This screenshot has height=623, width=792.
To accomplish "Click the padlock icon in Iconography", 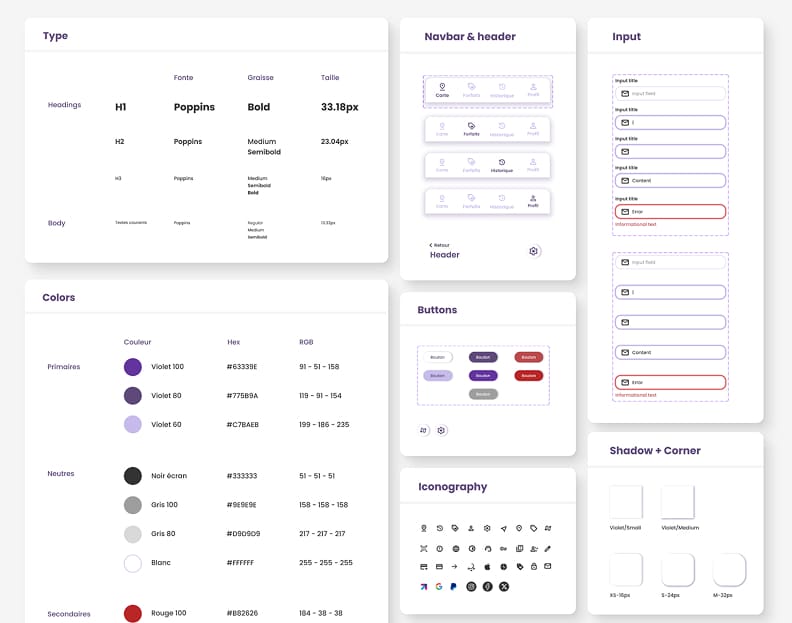I will click(534, 567).
